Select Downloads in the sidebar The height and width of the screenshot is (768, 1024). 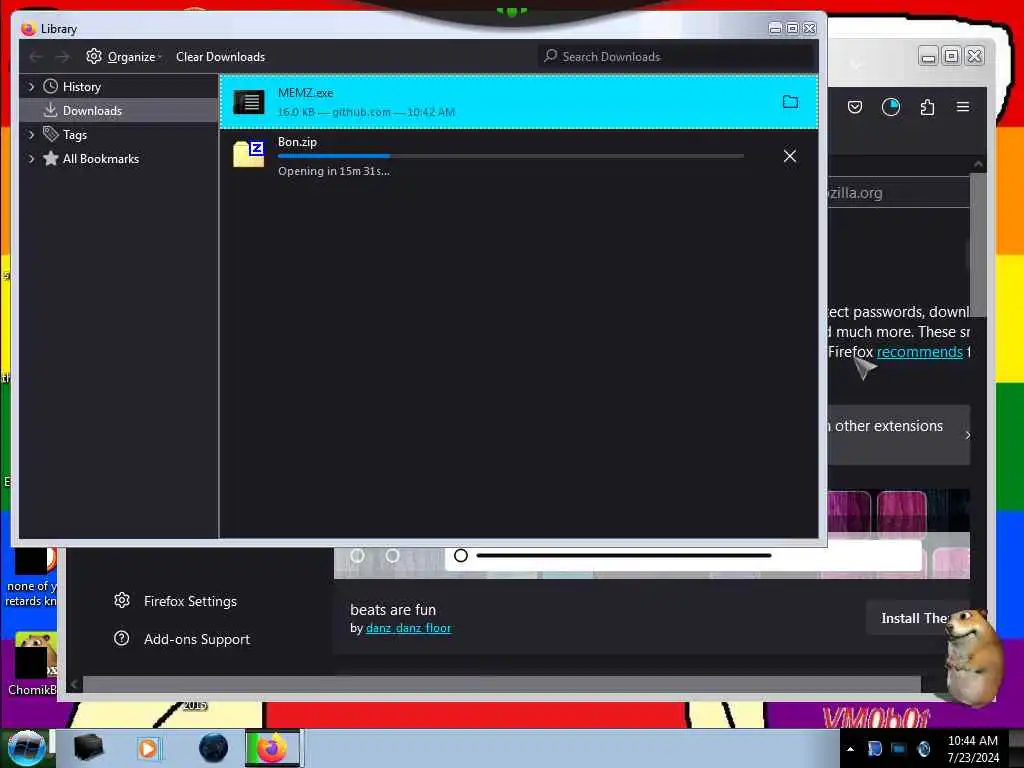pos(92,110)
